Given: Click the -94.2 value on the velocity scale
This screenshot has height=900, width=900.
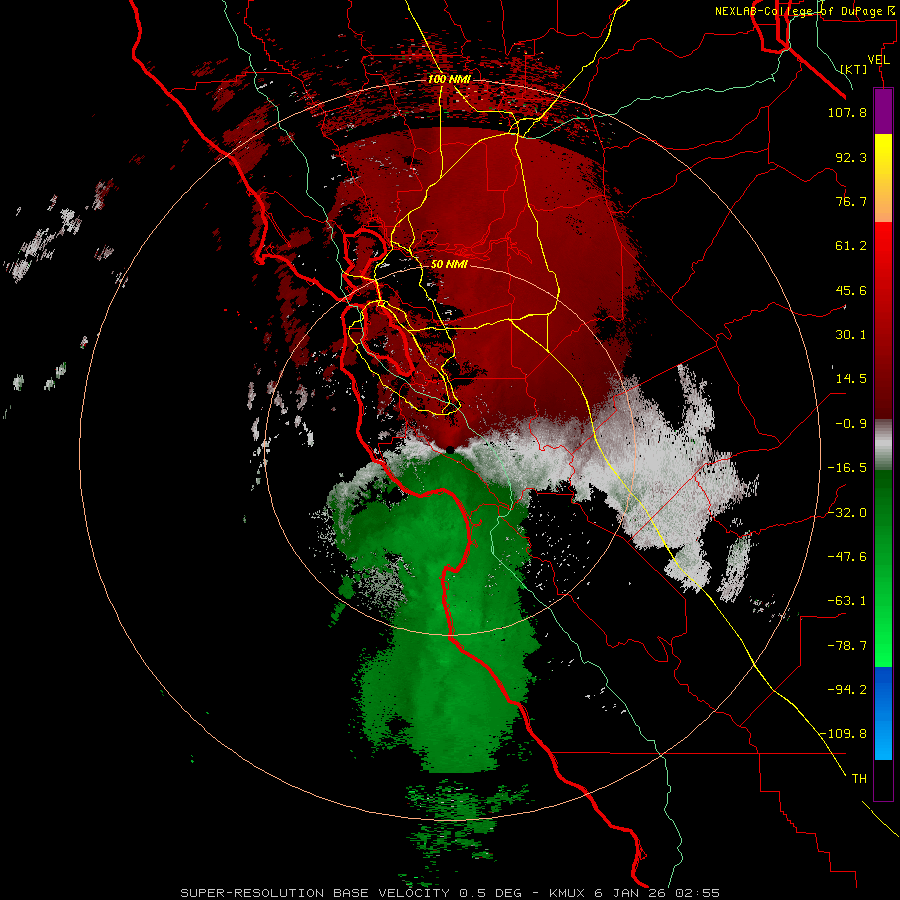Looking at the screenshot, I should (x=847, y=689).
